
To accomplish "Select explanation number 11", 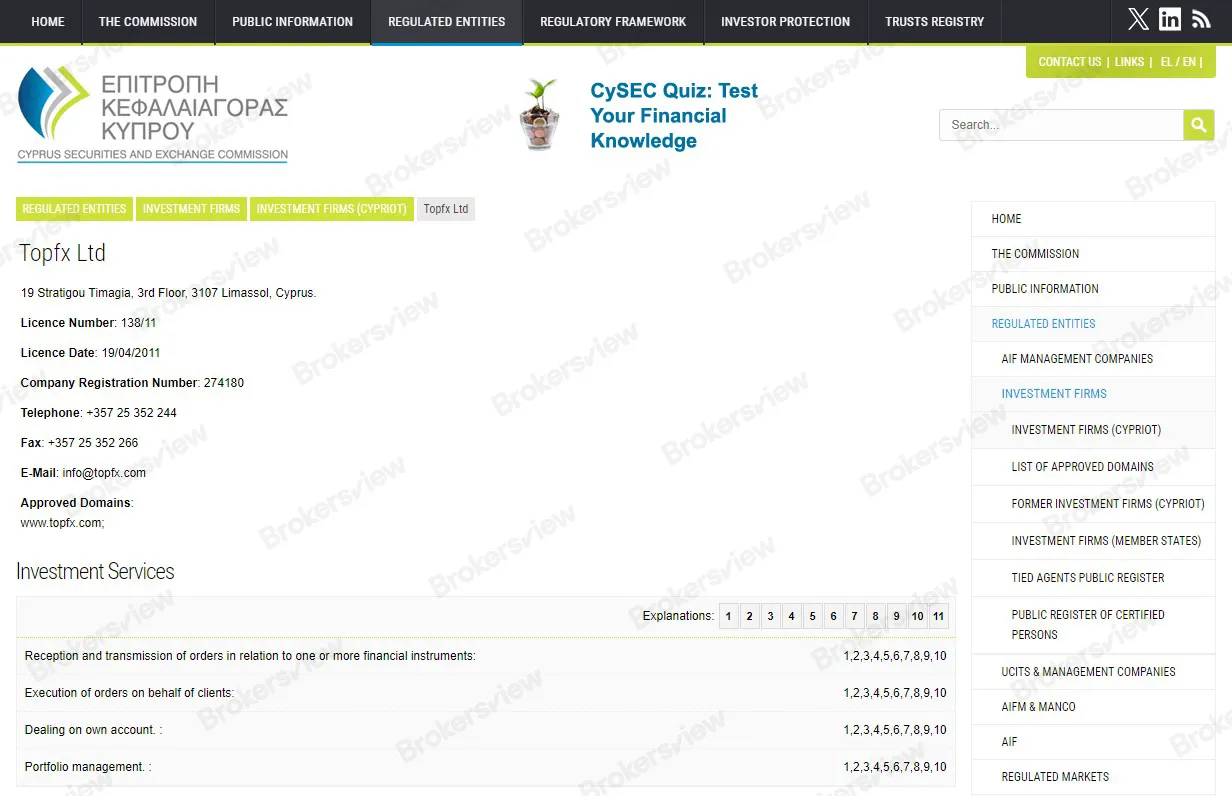I will coord(938,616).
